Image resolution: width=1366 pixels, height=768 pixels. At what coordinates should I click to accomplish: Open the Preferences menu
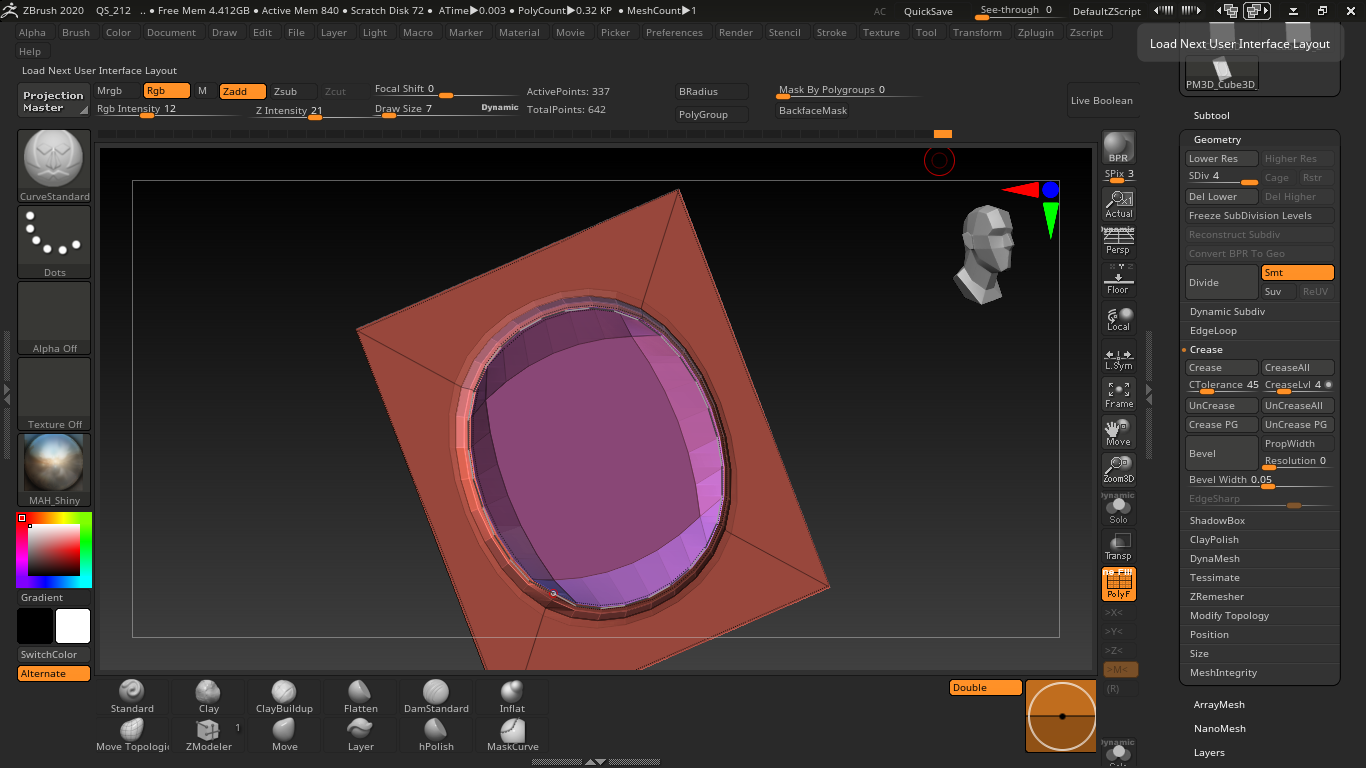(x=674, y=32)
